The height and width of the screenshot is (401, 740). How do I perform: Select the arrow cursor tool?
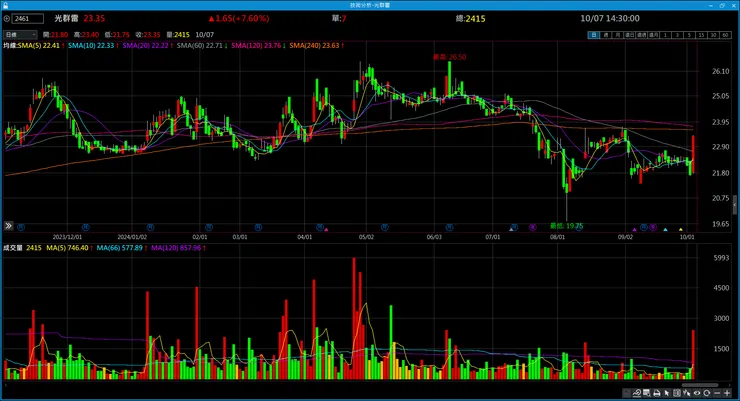click(x=667, y=393)
